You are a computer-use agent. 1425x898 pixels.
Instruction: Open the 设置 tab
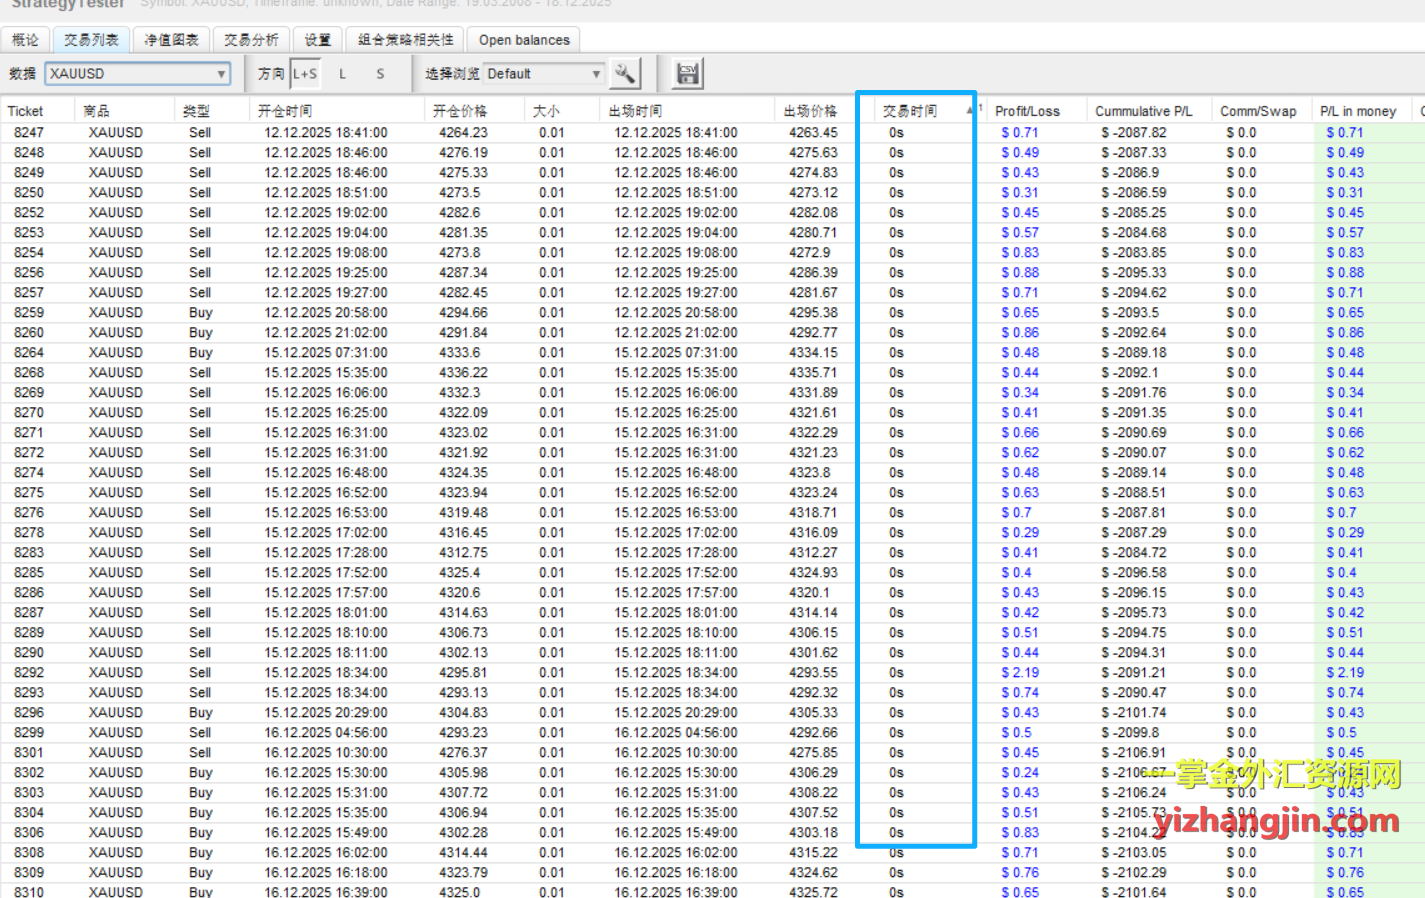coord(318,40)
